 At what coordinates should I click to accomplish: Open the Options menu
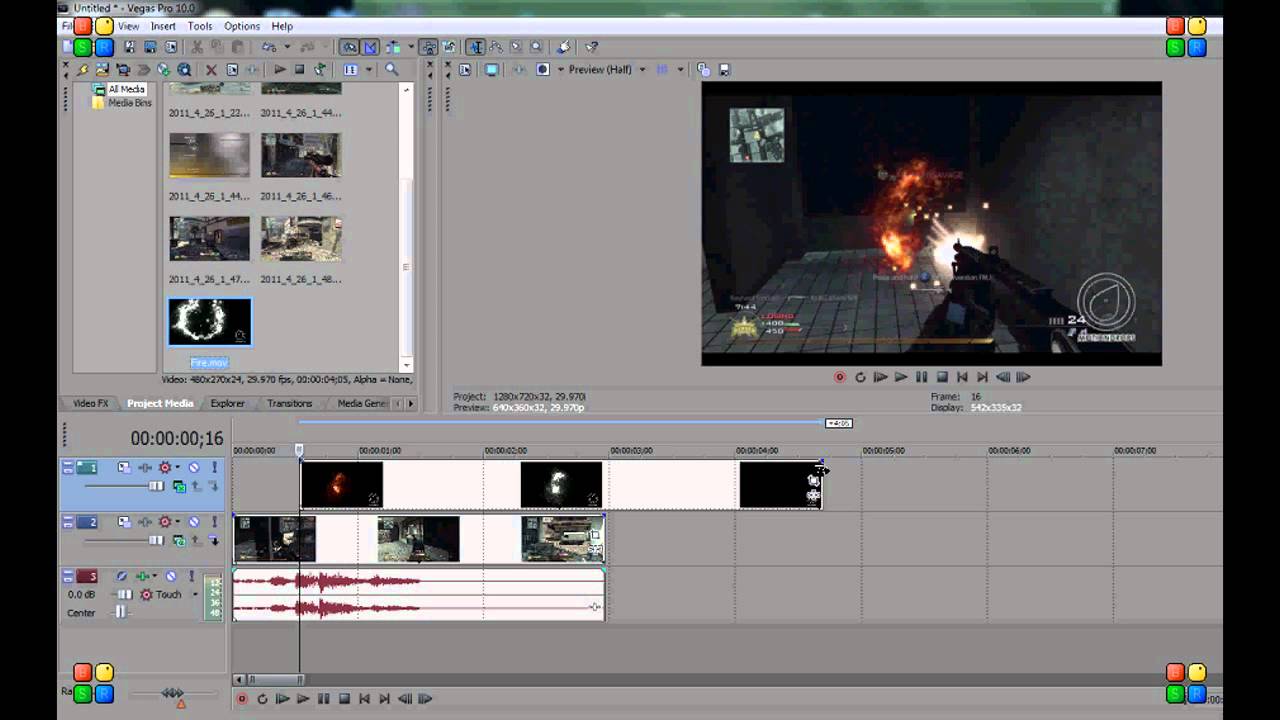(x=242, y=26)
